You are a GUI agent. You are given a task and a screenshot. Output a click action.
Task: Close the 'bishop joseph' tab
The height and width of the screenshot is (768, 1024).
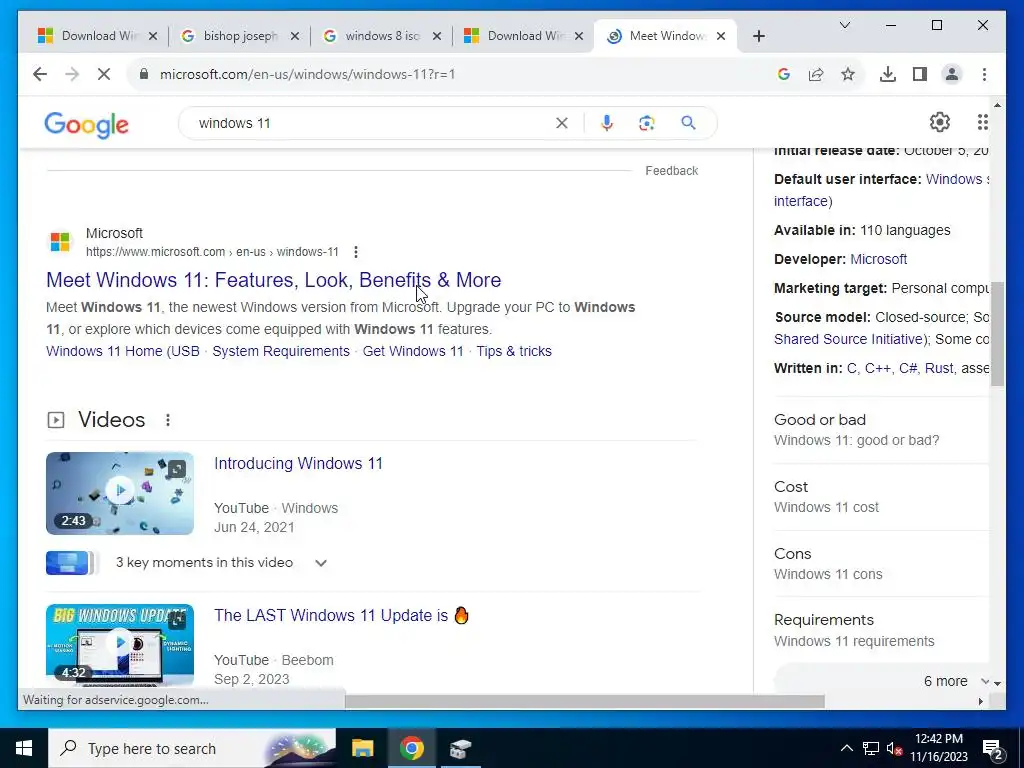coord(295,36)
